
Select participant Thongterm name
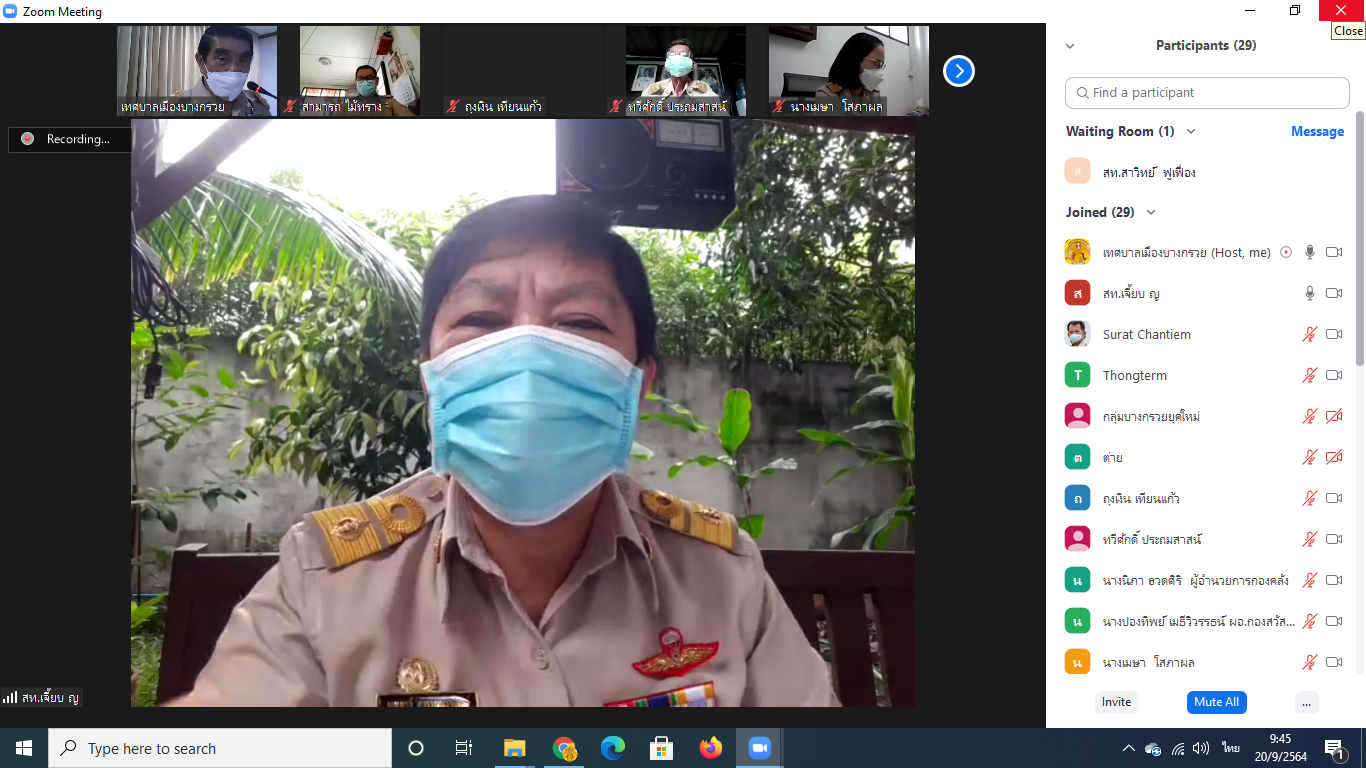tap(1134, 376)
